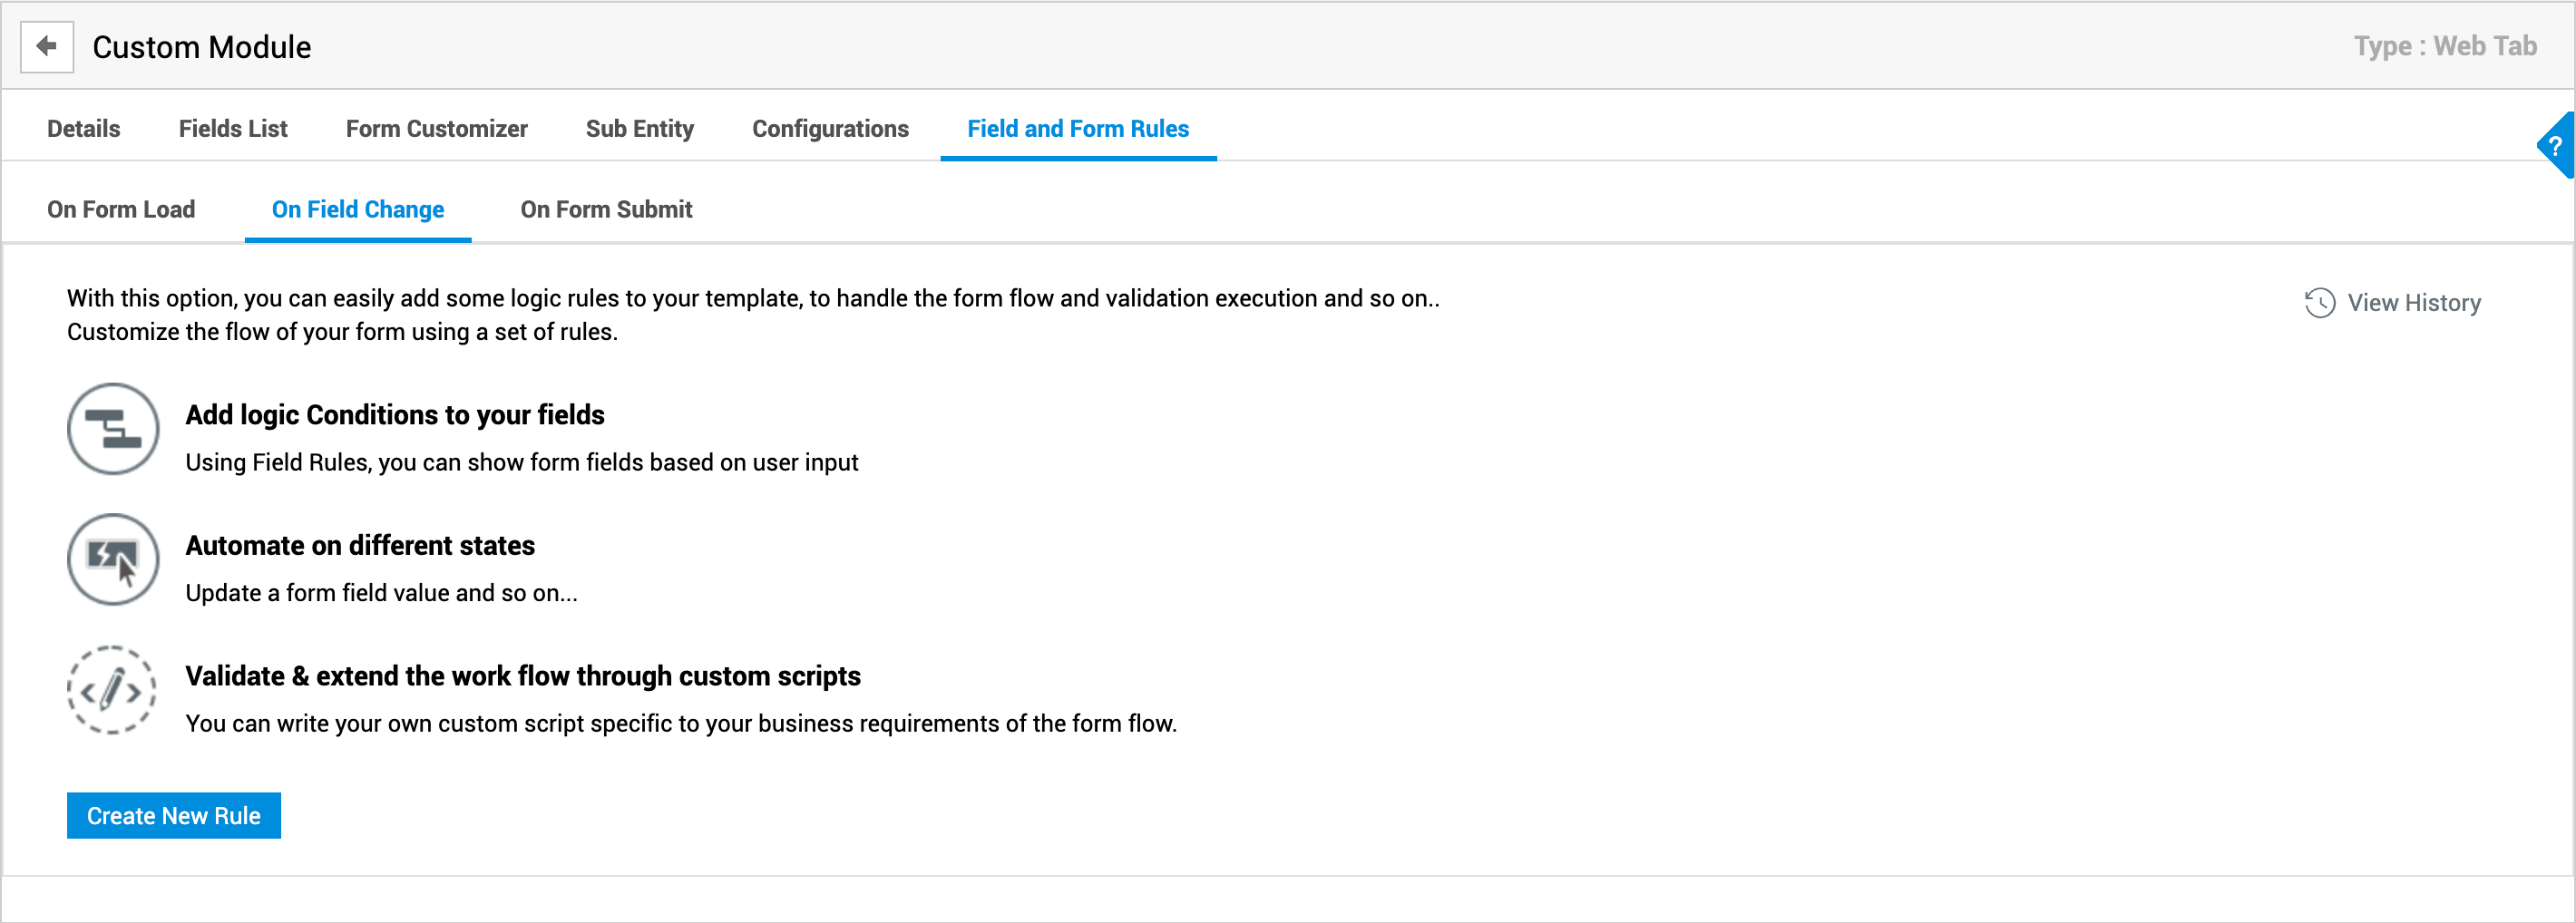Image resolution: width=2576 pixels, height=923 pixels.
Task: Click the Automate on different states heading
Action: (x=359, y=546)
